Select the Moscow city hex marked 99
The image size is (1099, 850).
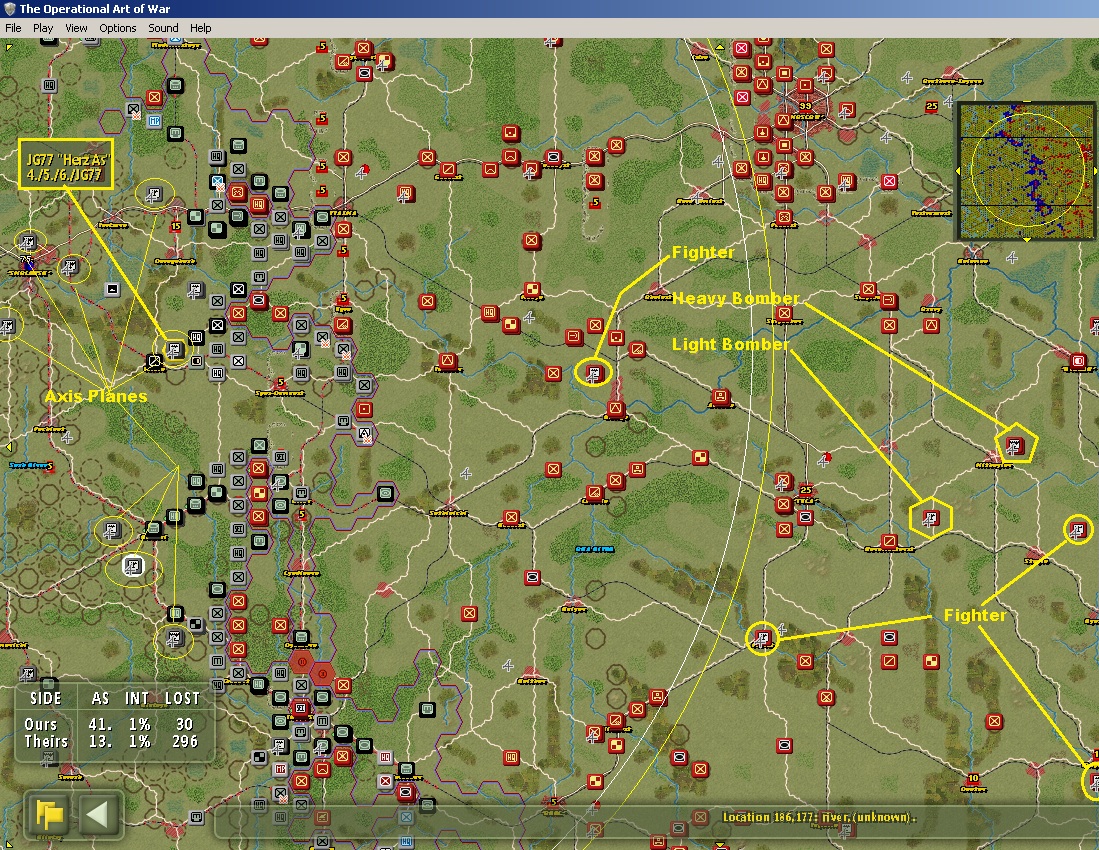point(805,107)
